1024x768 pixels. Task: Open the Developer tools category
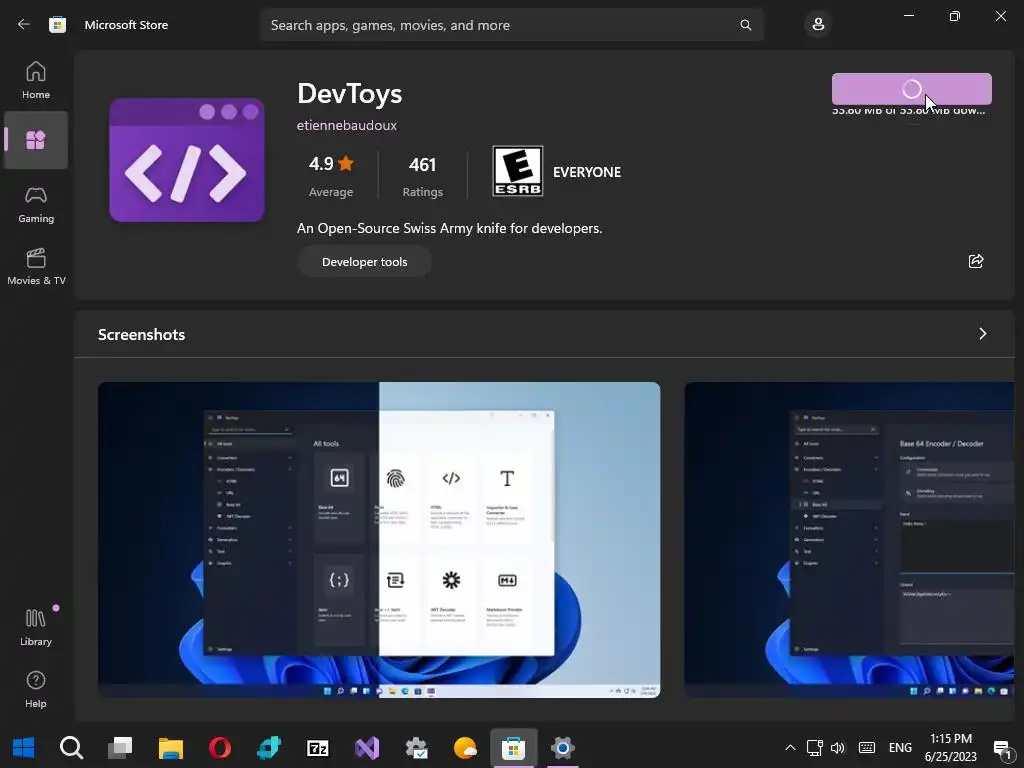[364, 262]
